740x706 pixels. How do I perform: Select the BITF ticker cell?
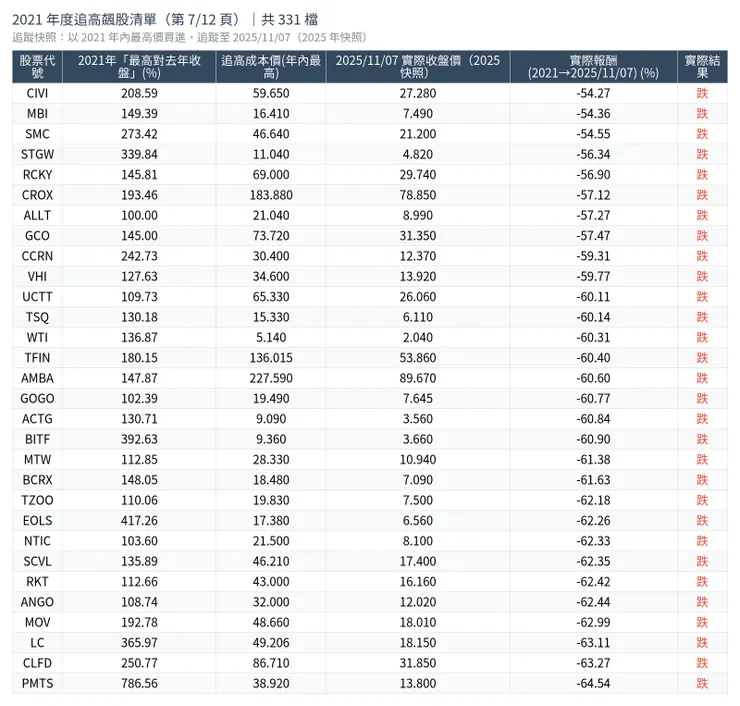[37, 439]
